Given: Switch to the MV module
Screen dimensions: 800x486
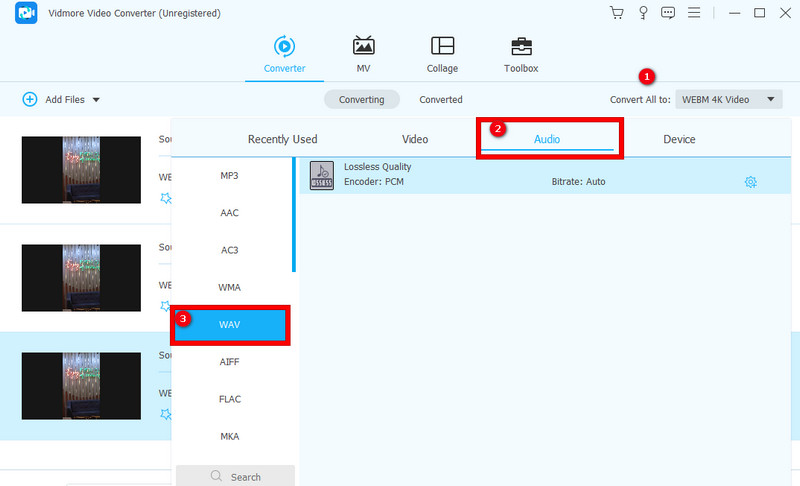Looking at the screenshot, I should 363,54.
